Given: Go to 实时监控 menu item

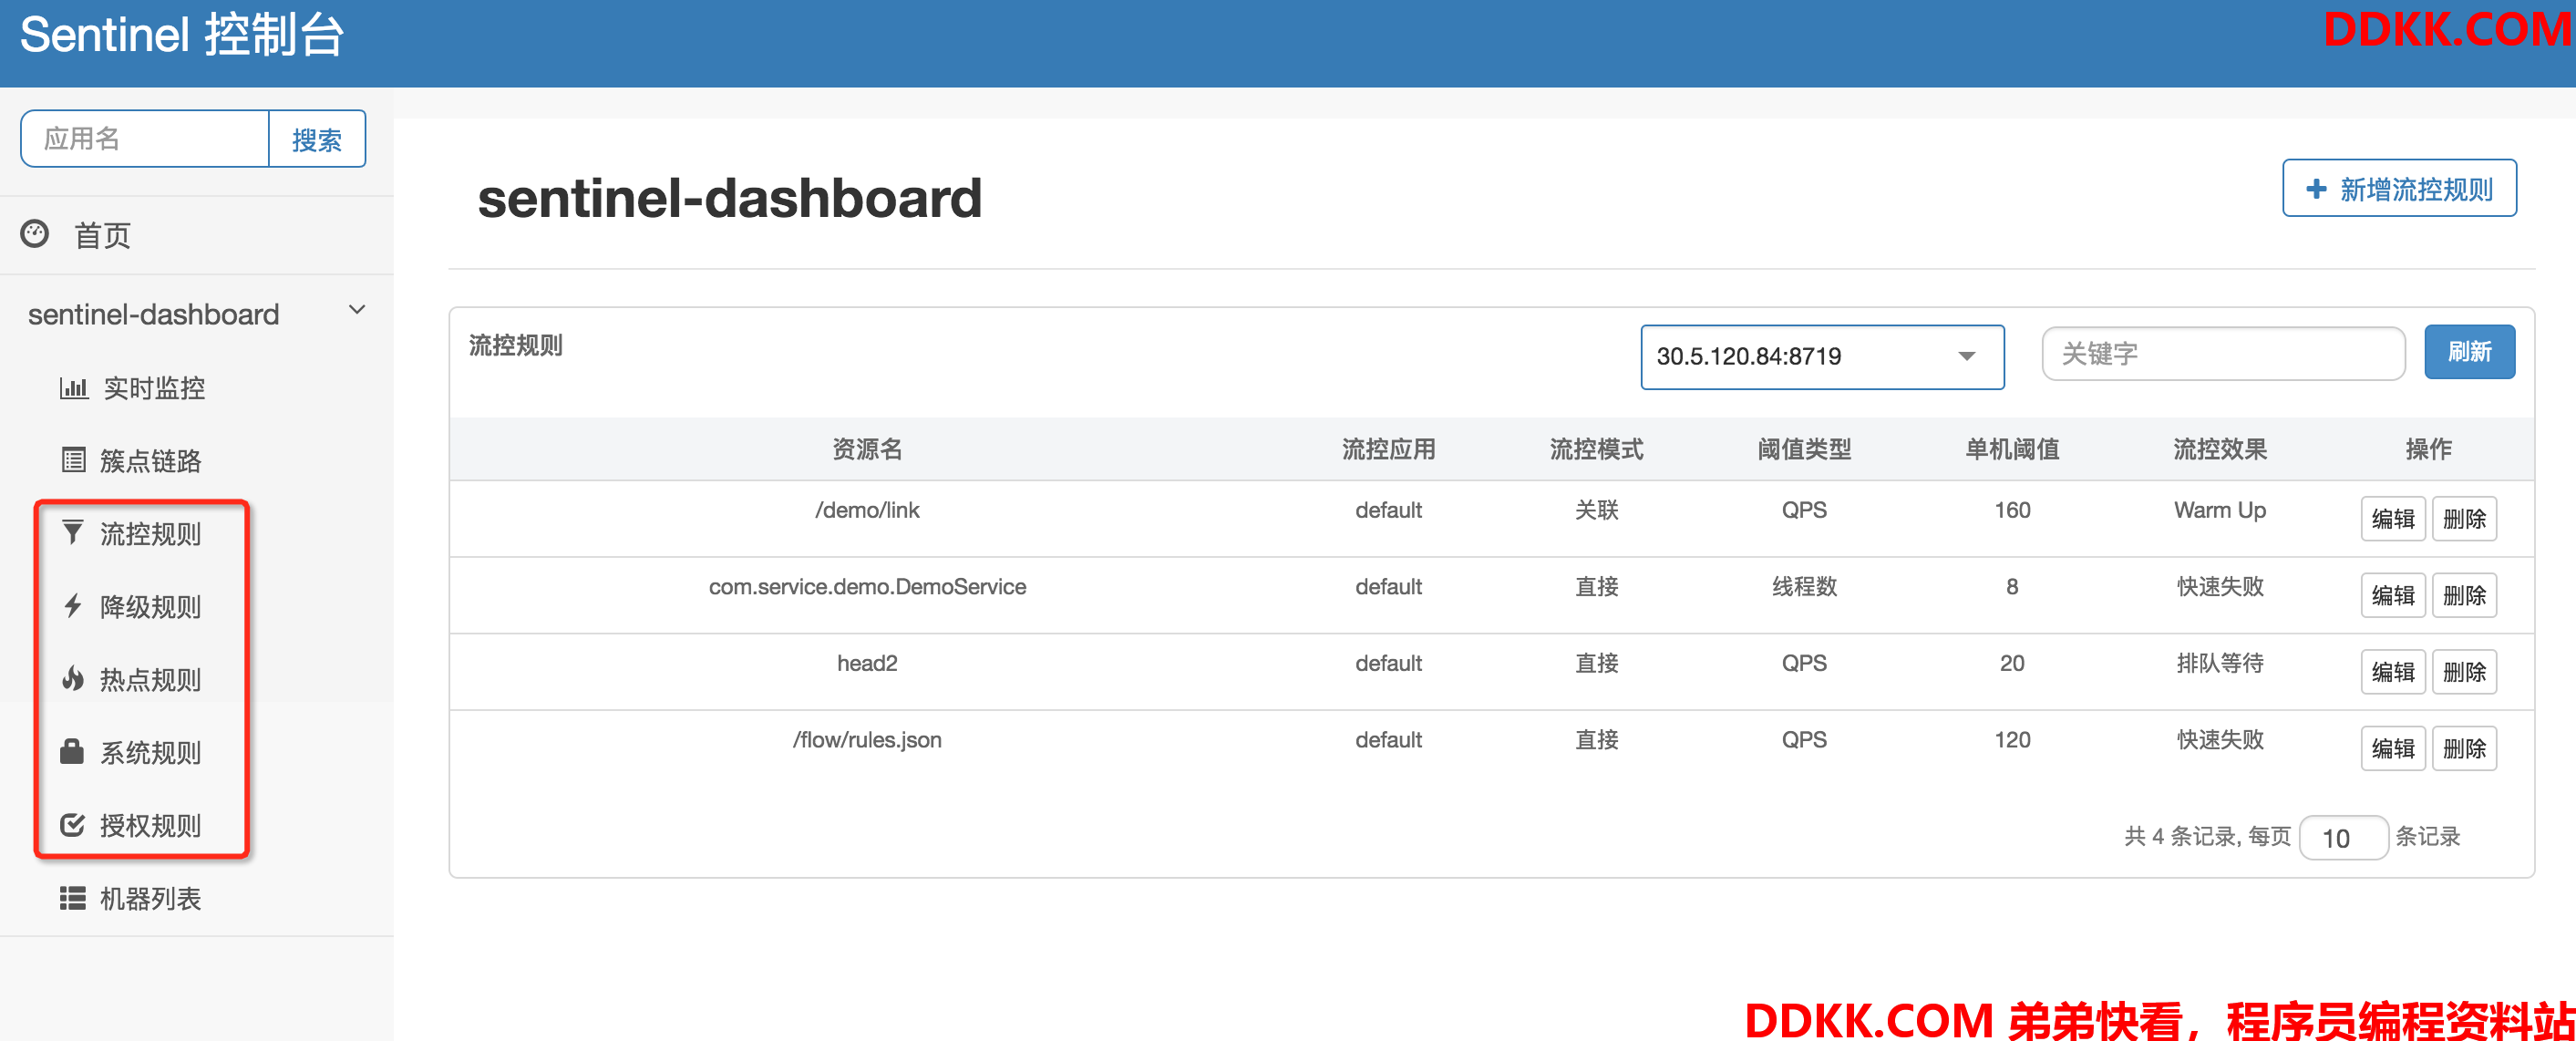Looking at the screenshot, I should pos(154,388).
